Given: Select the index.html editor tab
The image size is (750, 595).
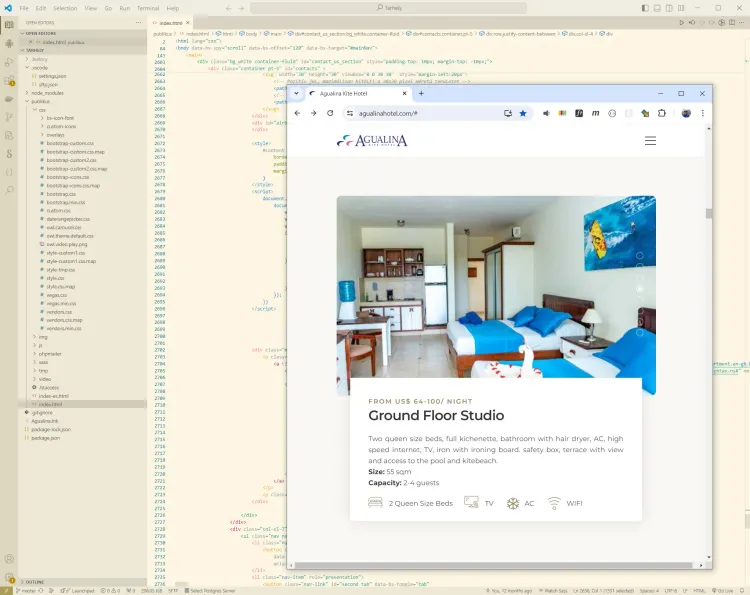Looking at the screenshot, I should pos(171,22).
